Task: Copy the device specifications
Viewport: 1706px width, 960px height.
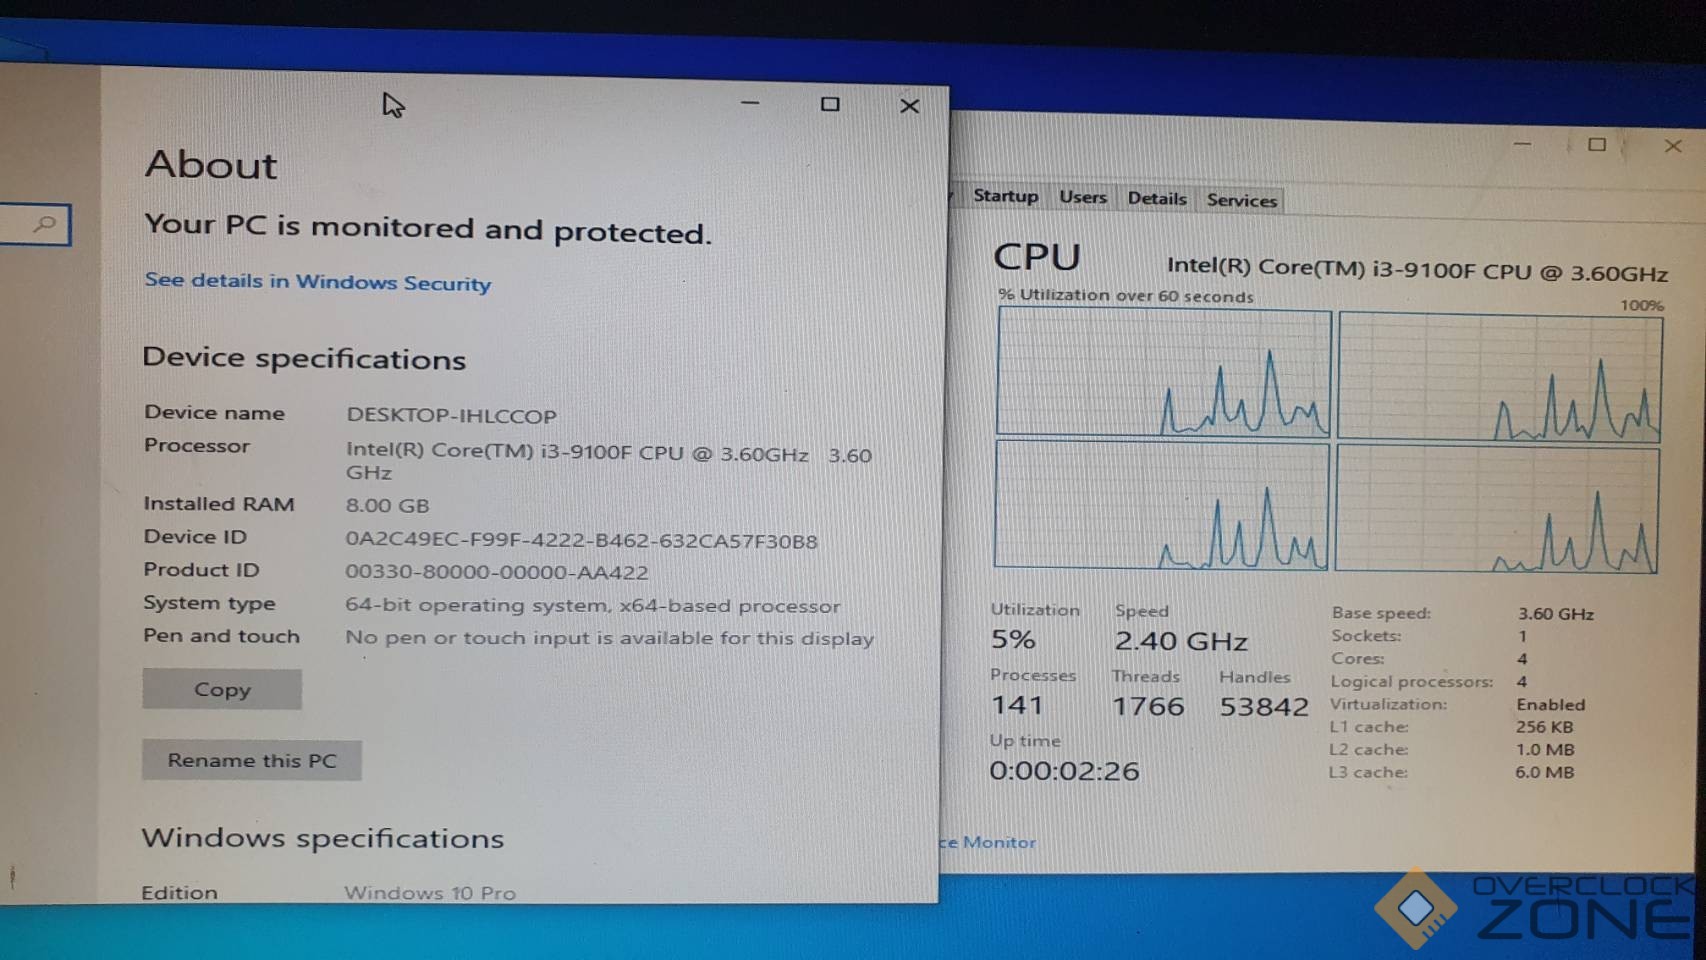Action: coord(222,689)
